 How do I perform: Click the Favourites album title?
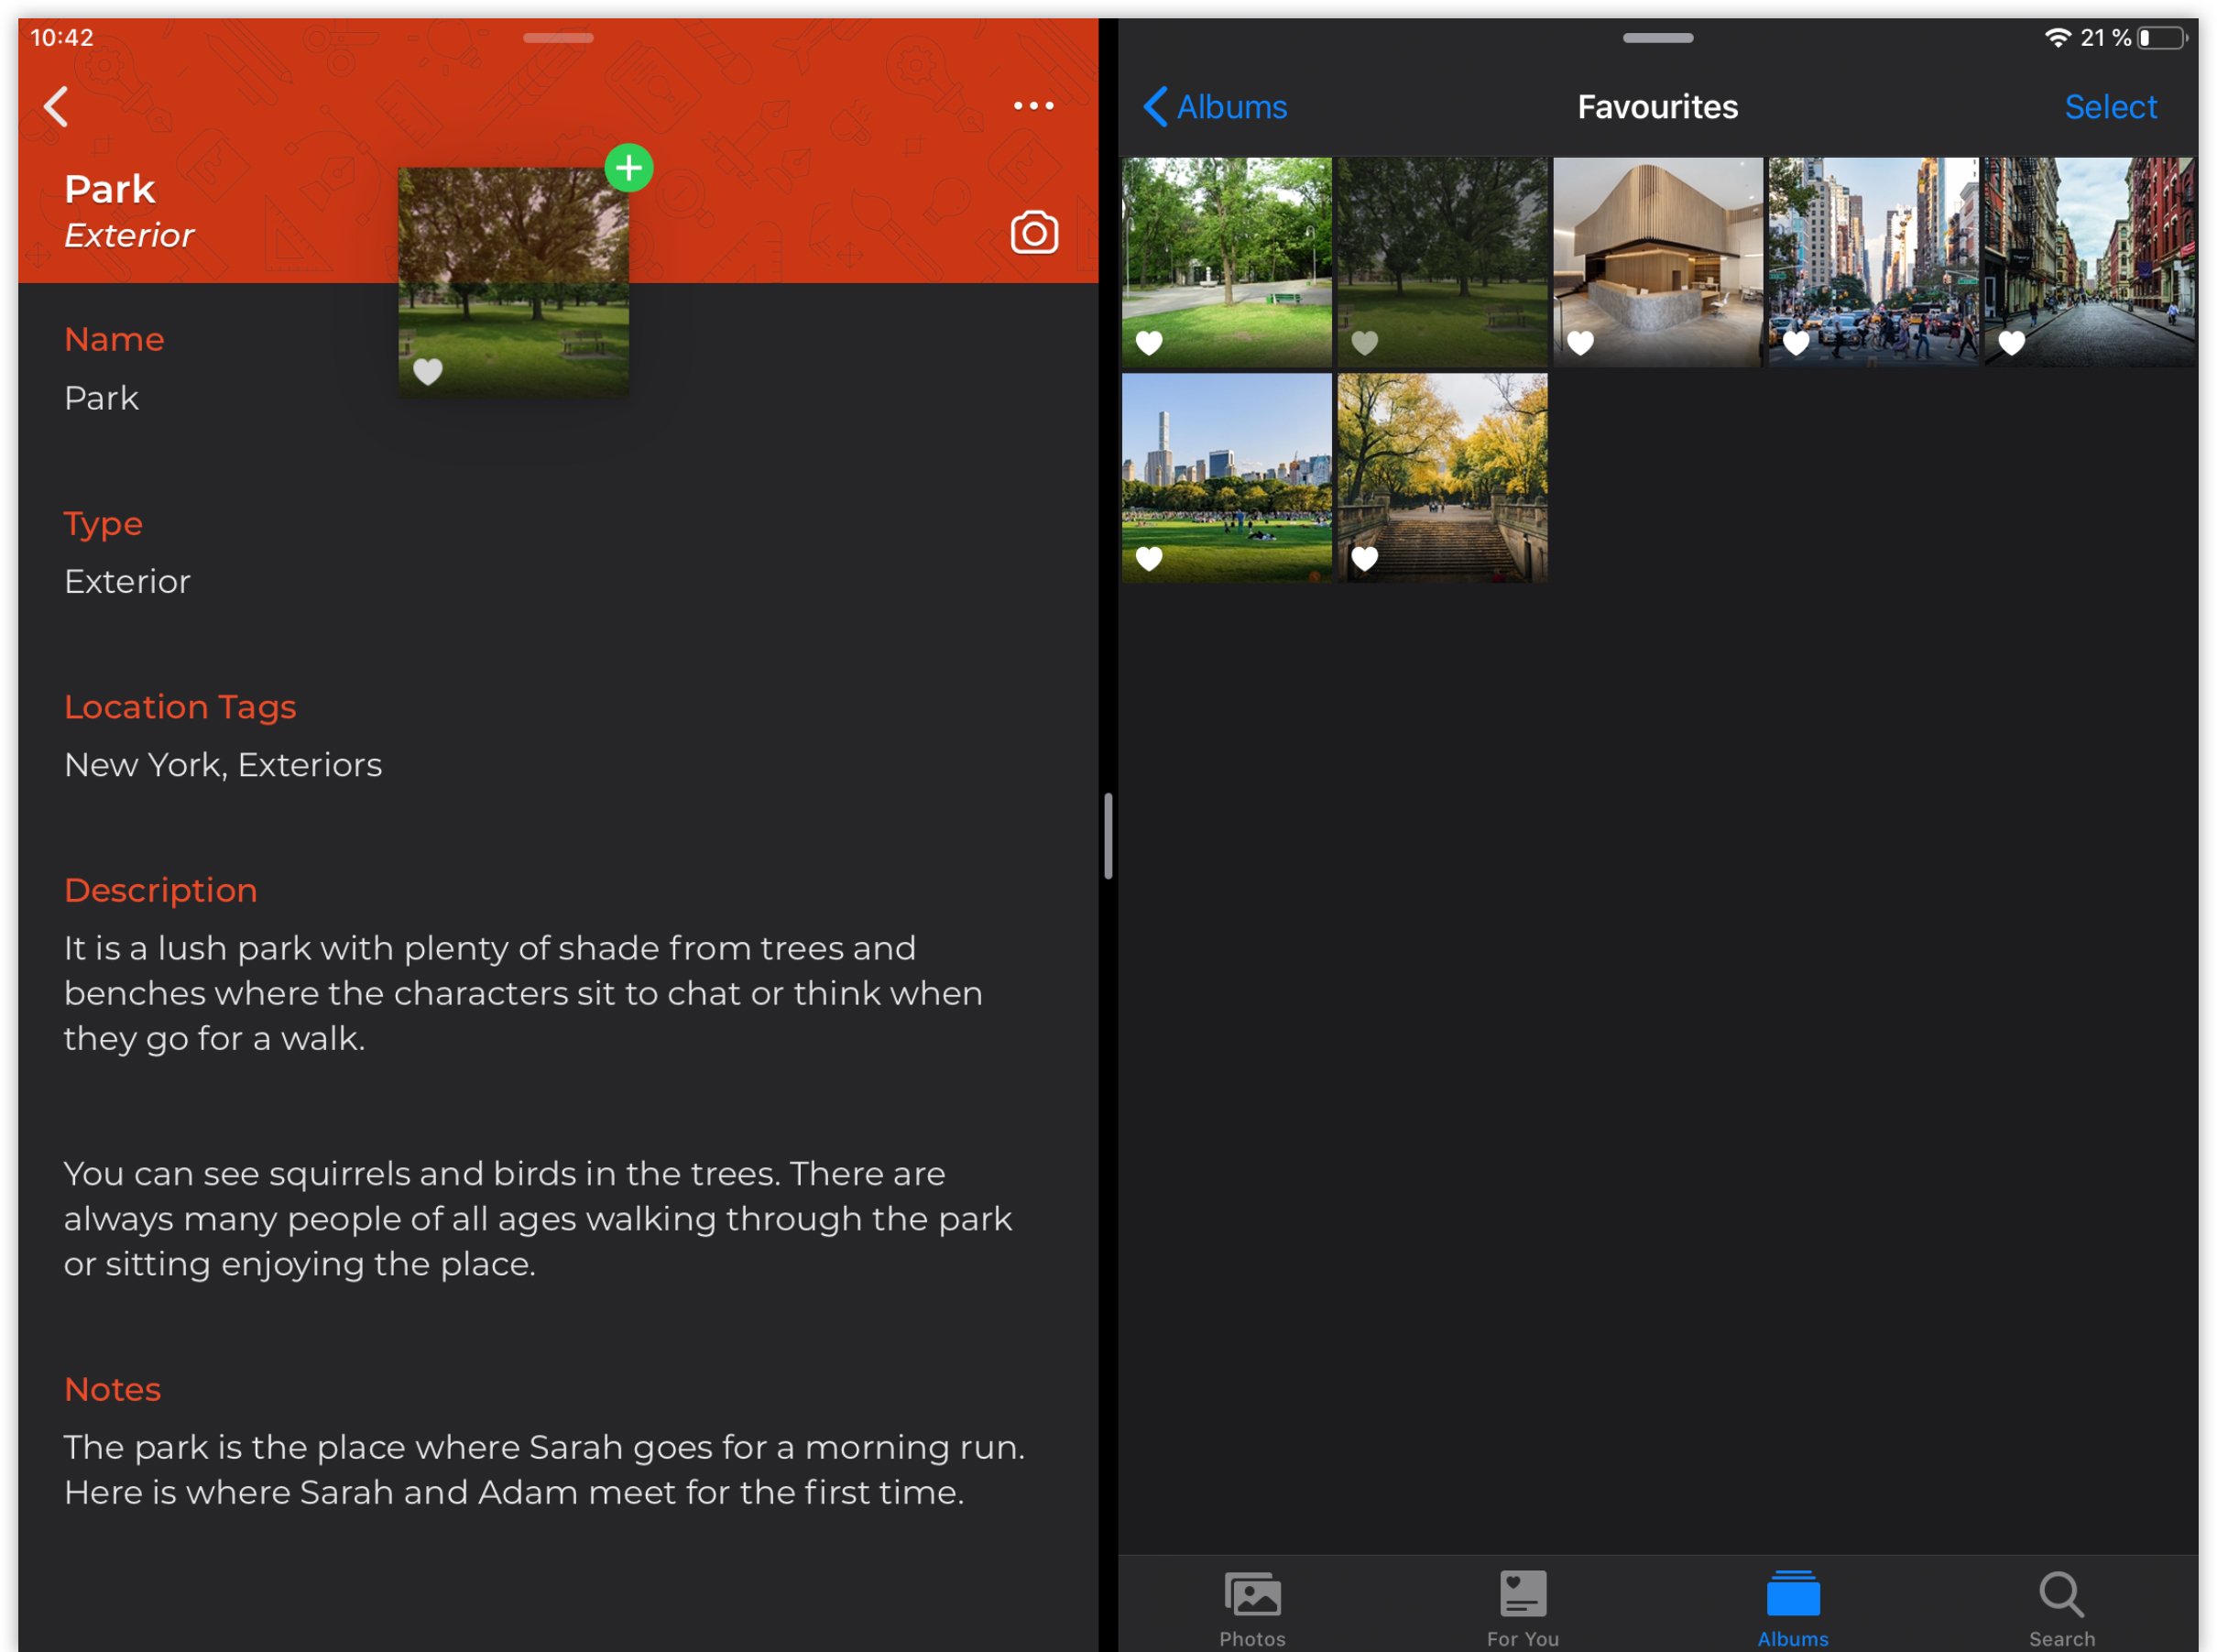pyautogui.click(x=1658, y=107)
